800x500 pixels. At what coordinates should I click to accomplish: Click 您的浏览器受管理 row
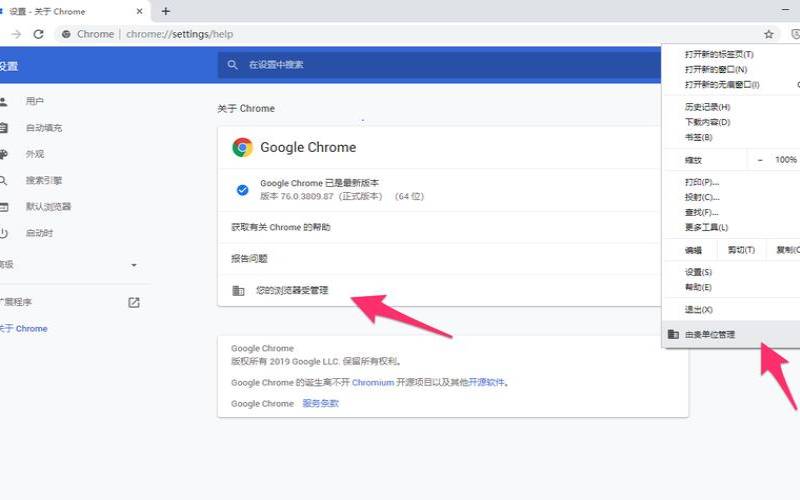439,290
